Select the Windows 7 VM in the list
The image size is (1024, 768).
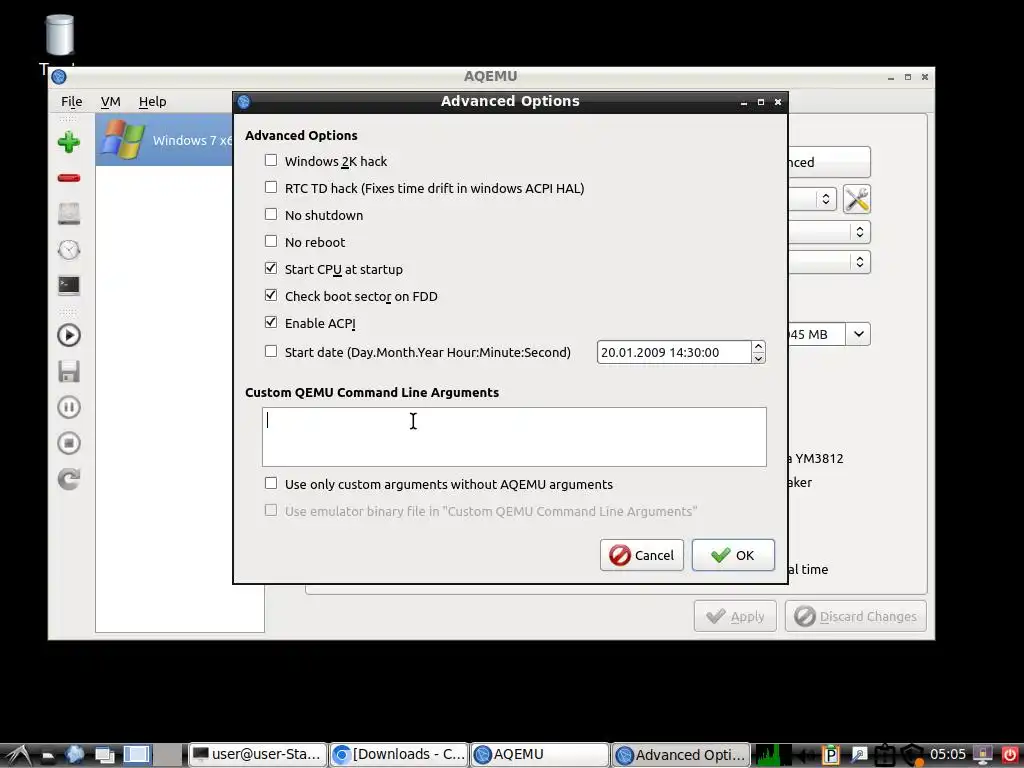(x=165, y=140)
